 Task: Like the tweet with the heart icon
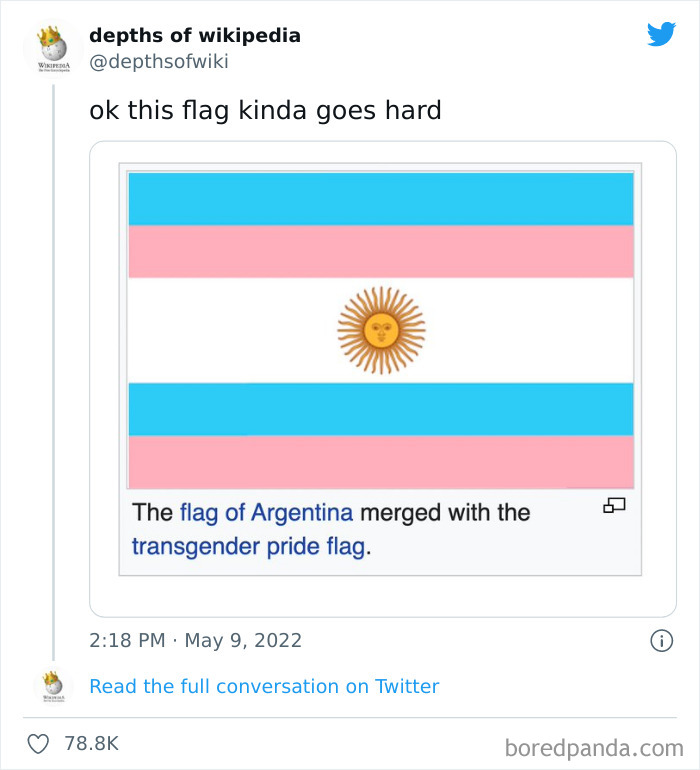(x=39, y=744)
